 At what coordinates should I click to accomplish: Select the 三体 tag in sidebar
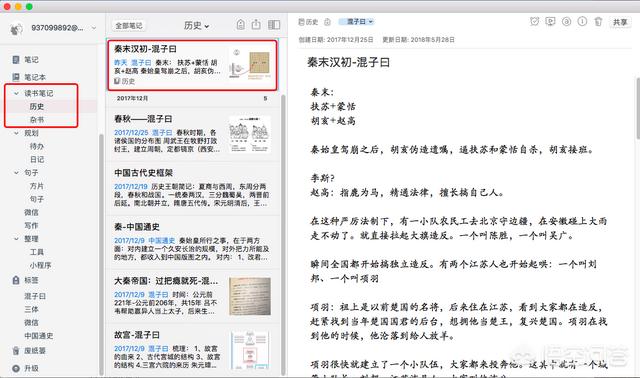(x=31, y=309)
